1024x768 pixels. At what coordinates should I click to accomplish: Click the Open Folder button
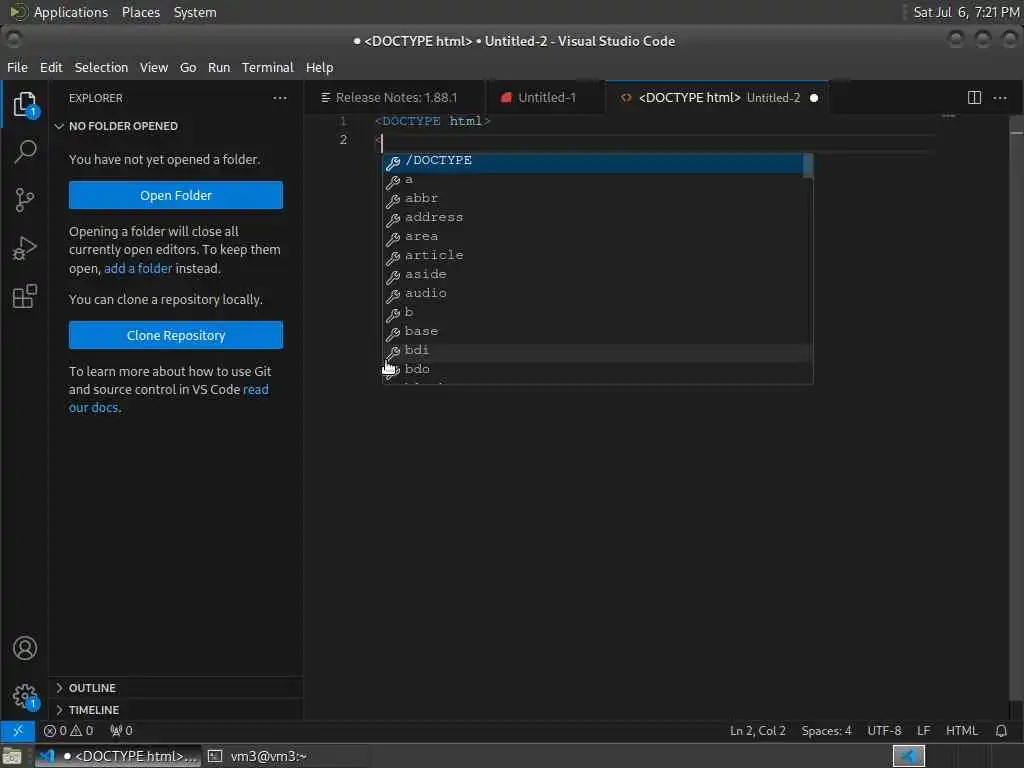click(x=176, y=195)
